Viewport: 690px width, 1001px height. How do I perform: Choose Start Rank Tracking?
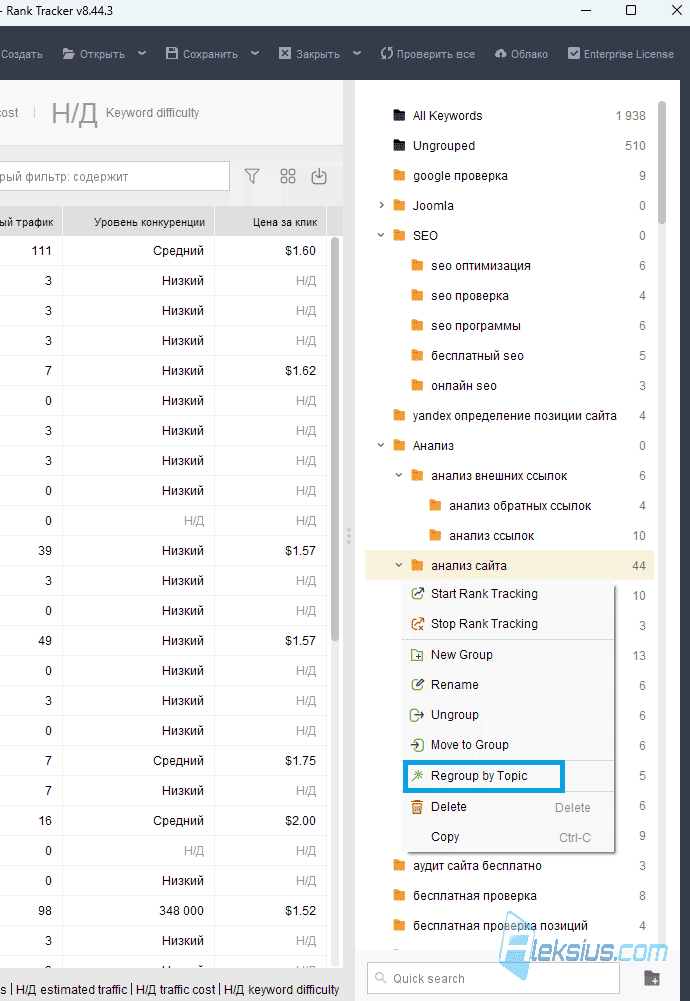click(508, 594)
